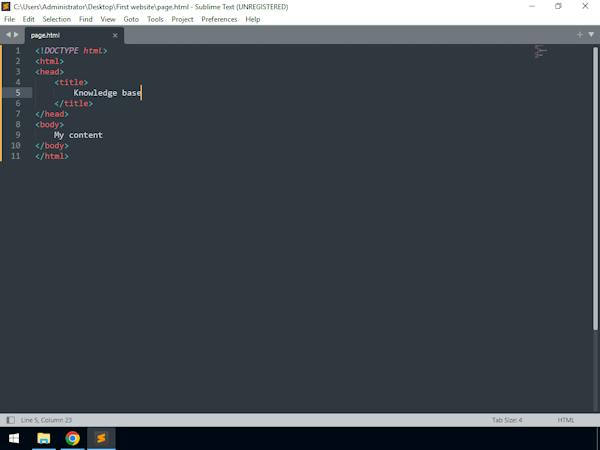This screenshot has height=450, width=600.
Task: Go to next tab with right arrow
Action: (x=16, y=35)
